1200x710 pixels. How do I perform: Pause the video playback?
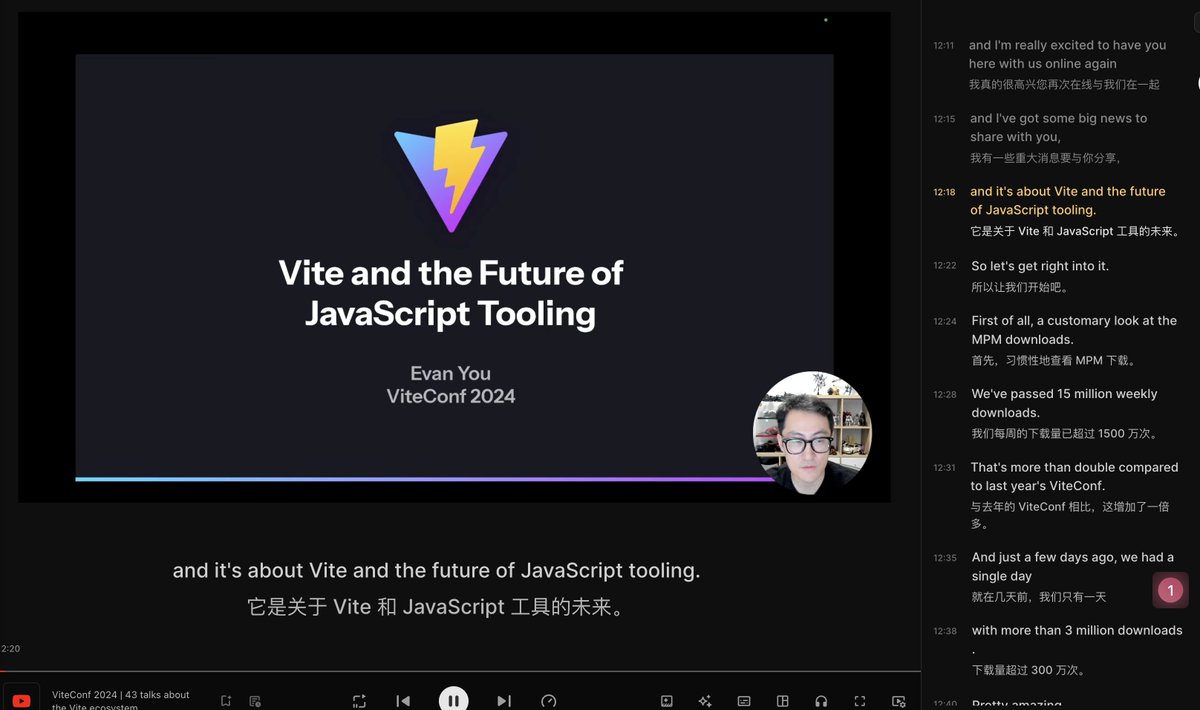coord(453,700)
